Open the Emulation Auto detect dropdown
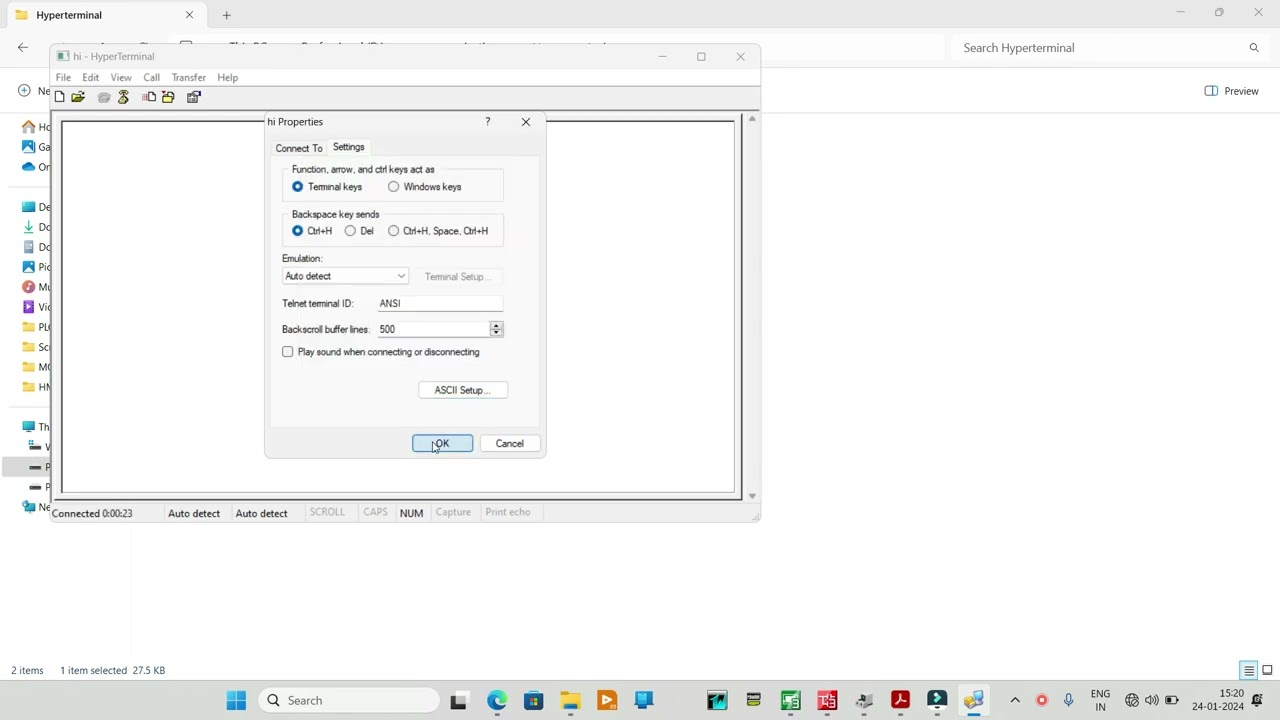The width and height of the screenshot is (1280, 720). pyautogui.click(x=344, y=276)
